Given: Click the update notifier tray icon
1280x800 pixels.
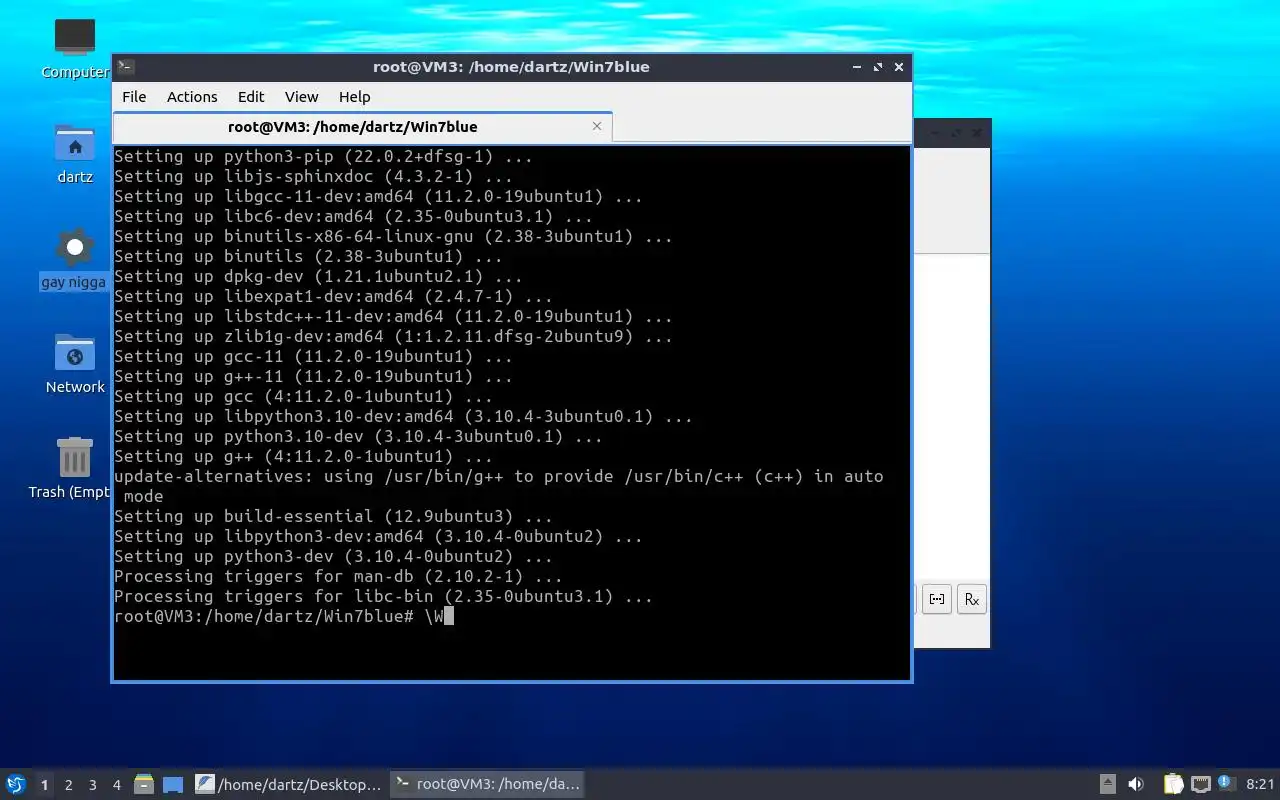Looking at the screenshot, I should click(1226, 784).
